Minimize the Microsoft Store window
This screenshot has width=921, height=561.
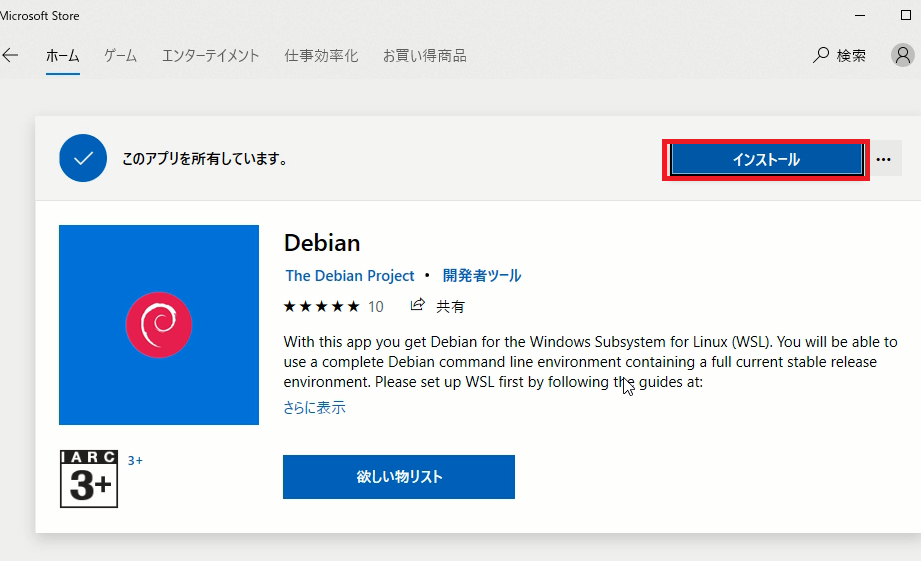(x=860, y=15)
